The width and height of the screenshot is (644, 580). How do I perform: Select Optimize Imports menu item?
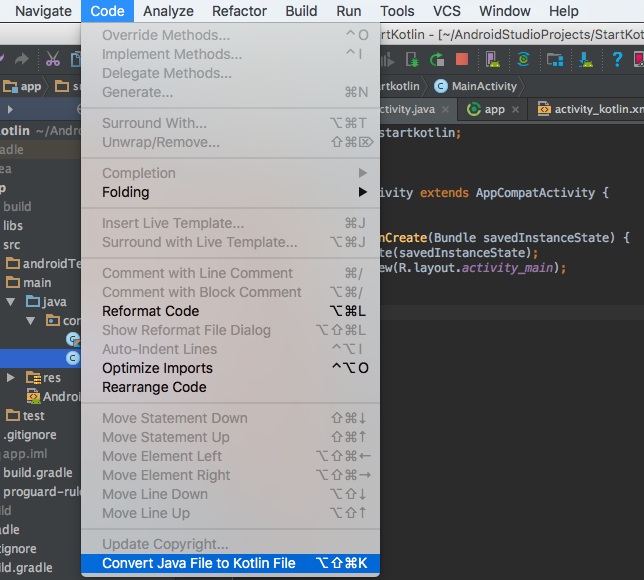click(230, 368)
